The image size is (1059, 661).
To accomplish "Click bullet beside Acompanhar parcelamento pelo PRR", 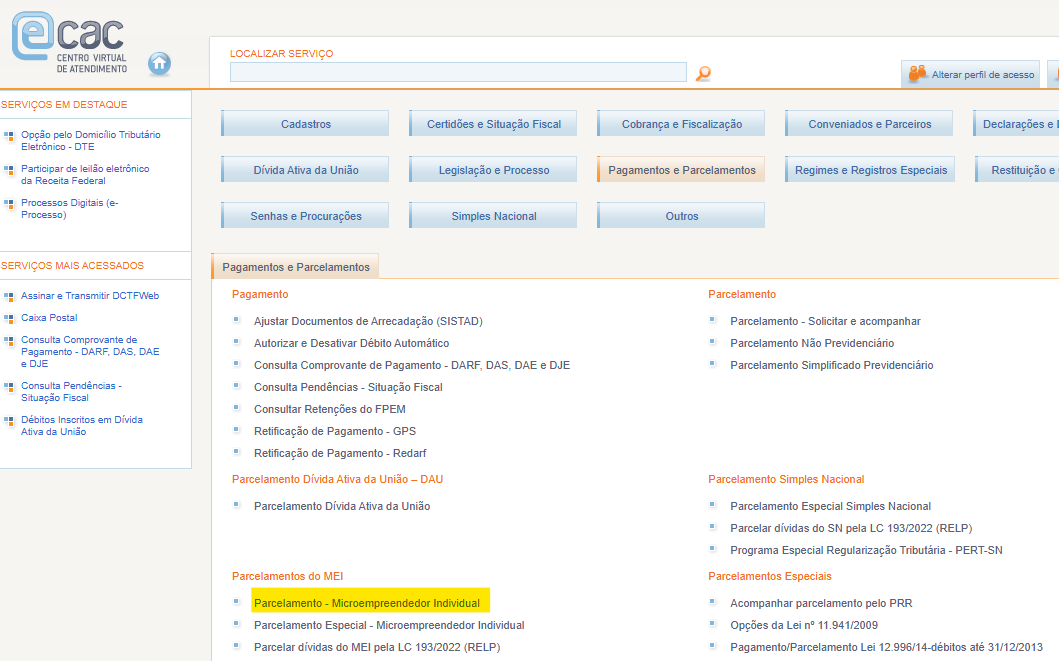I will [x=713, y=602].
